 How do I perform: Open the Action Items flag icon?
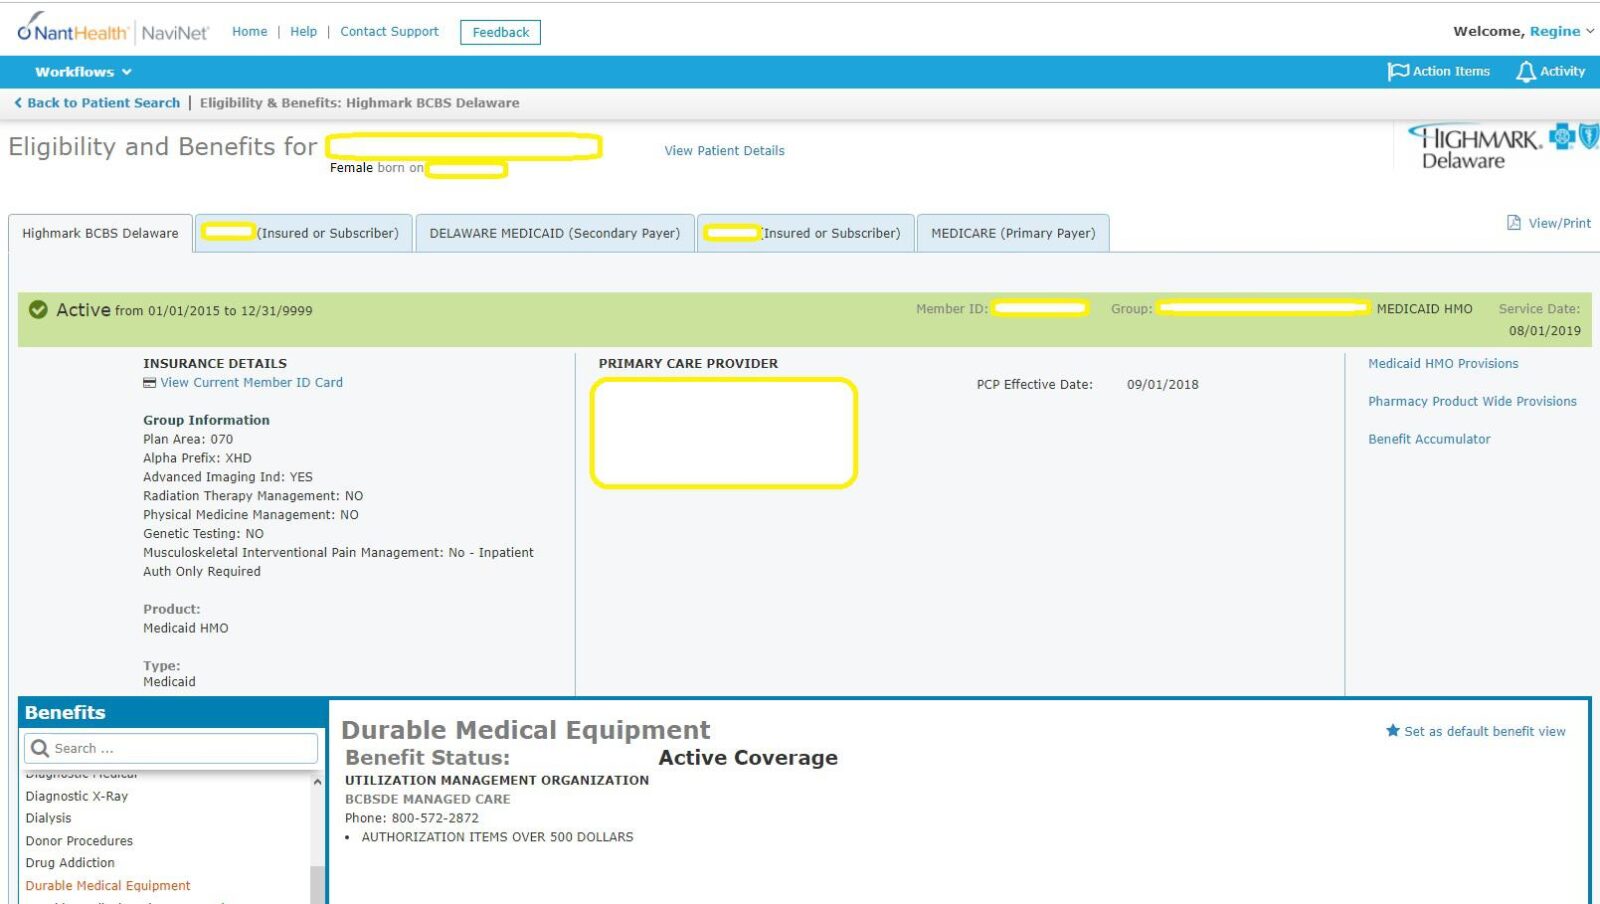(x=1397, y=71)
